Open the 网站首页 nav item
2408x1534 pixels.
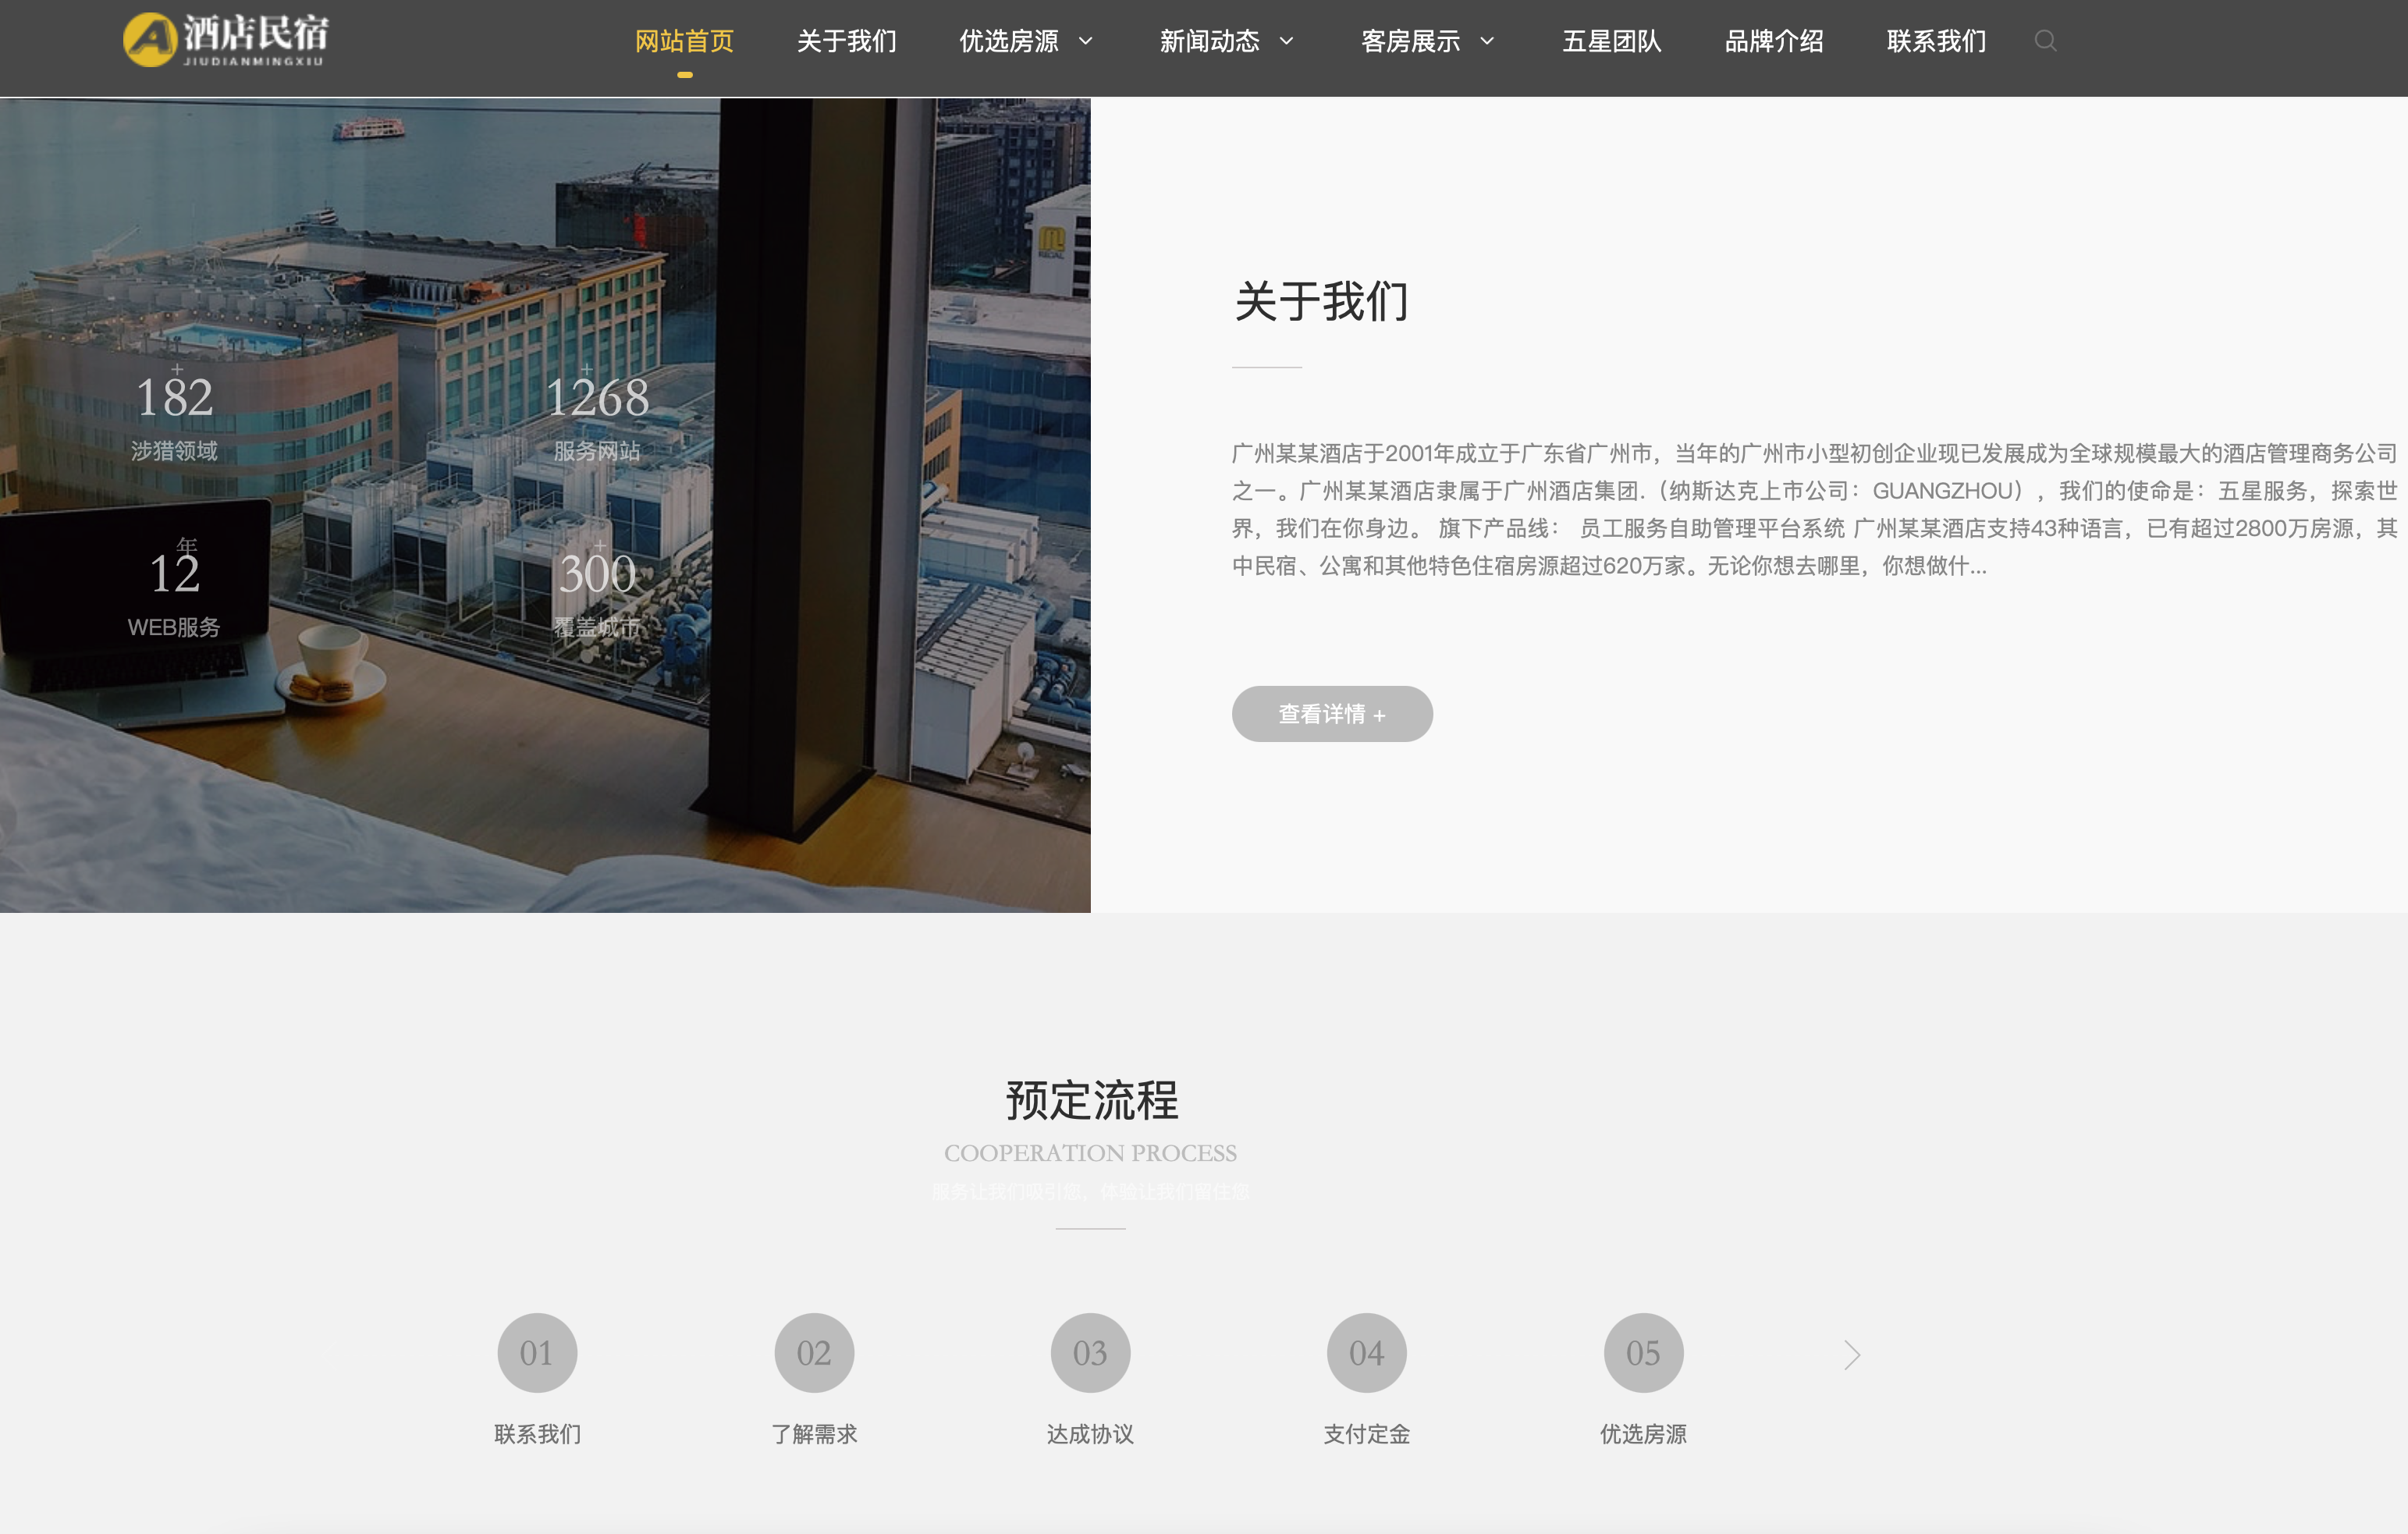pos(684,41)
